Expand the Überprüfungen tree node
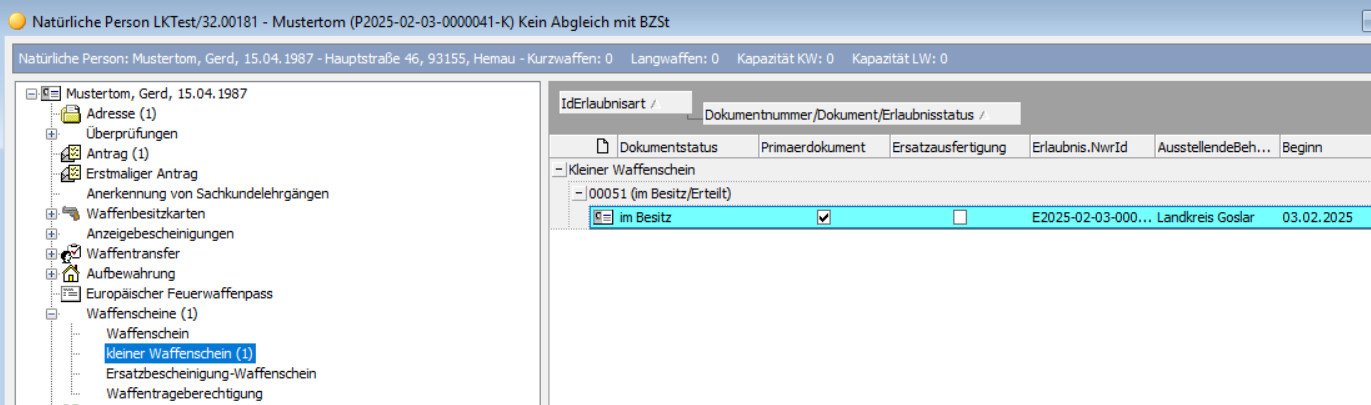Image resolution: width=1371 pixels, height=405 pixels. (51, 134)
